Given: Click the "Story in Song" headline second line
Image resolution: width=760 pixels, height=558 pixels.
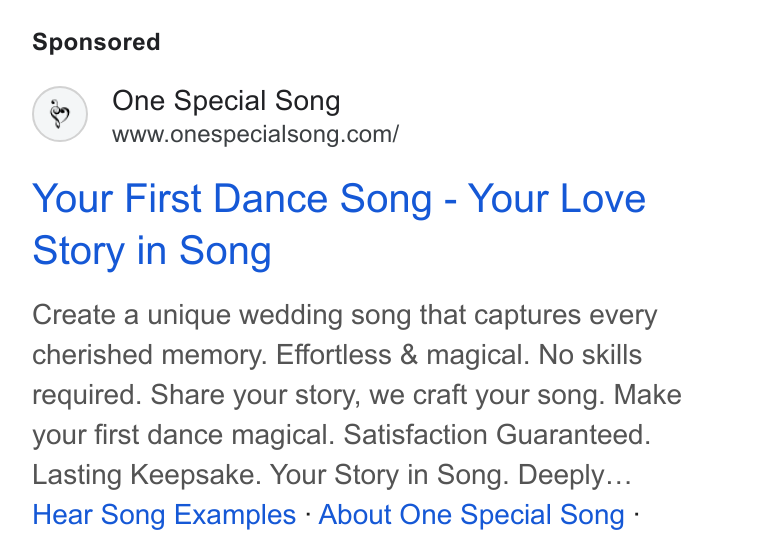Looking at the screenshot, I should pos(152,251).
